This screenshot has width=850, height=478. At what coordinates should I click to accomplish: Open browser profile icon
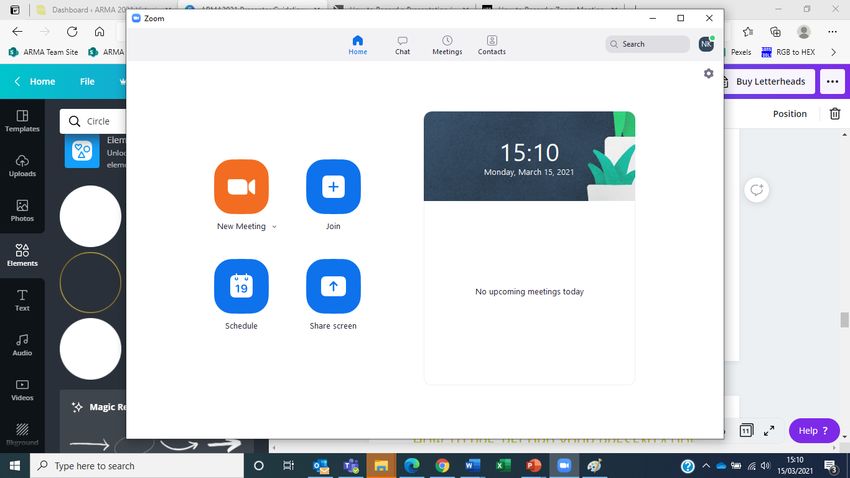[x=804, y=31]
